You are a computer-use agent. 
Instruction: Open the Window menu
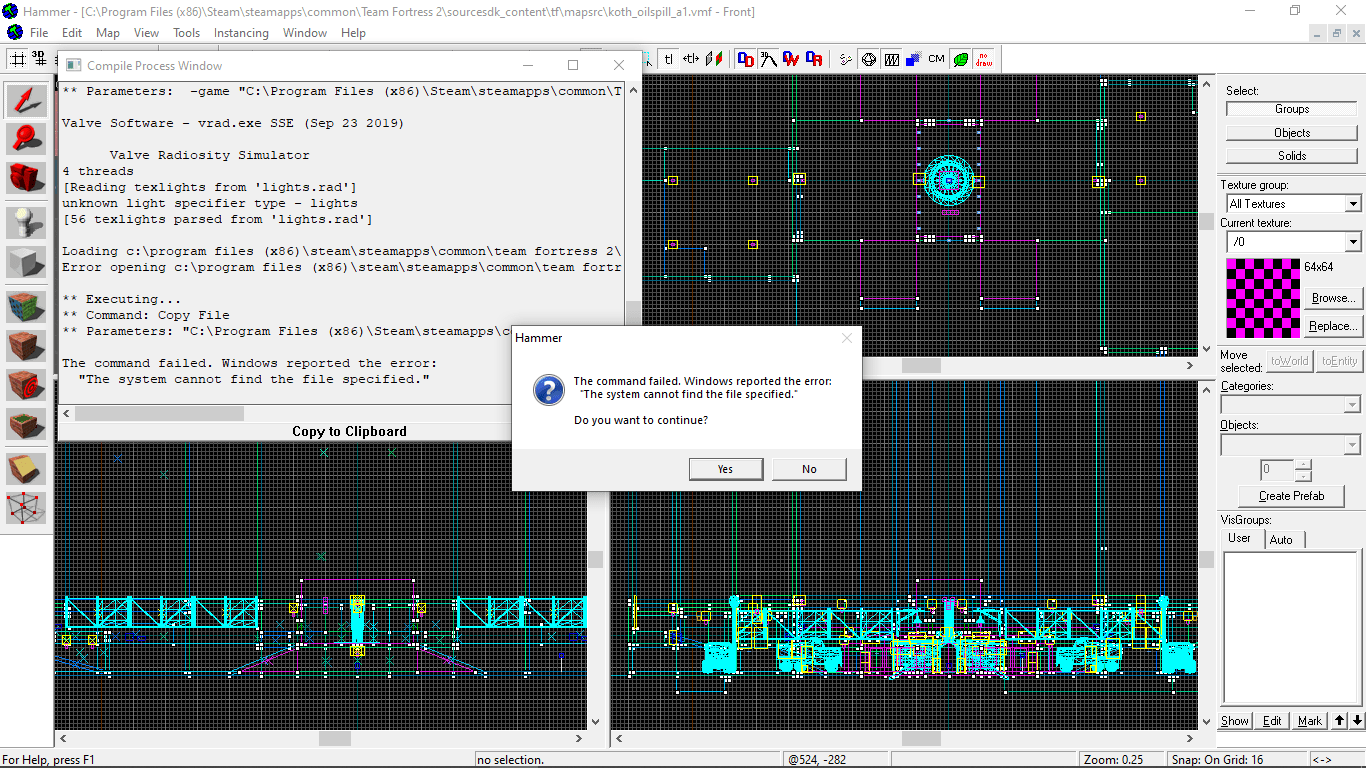click(305, 33)
